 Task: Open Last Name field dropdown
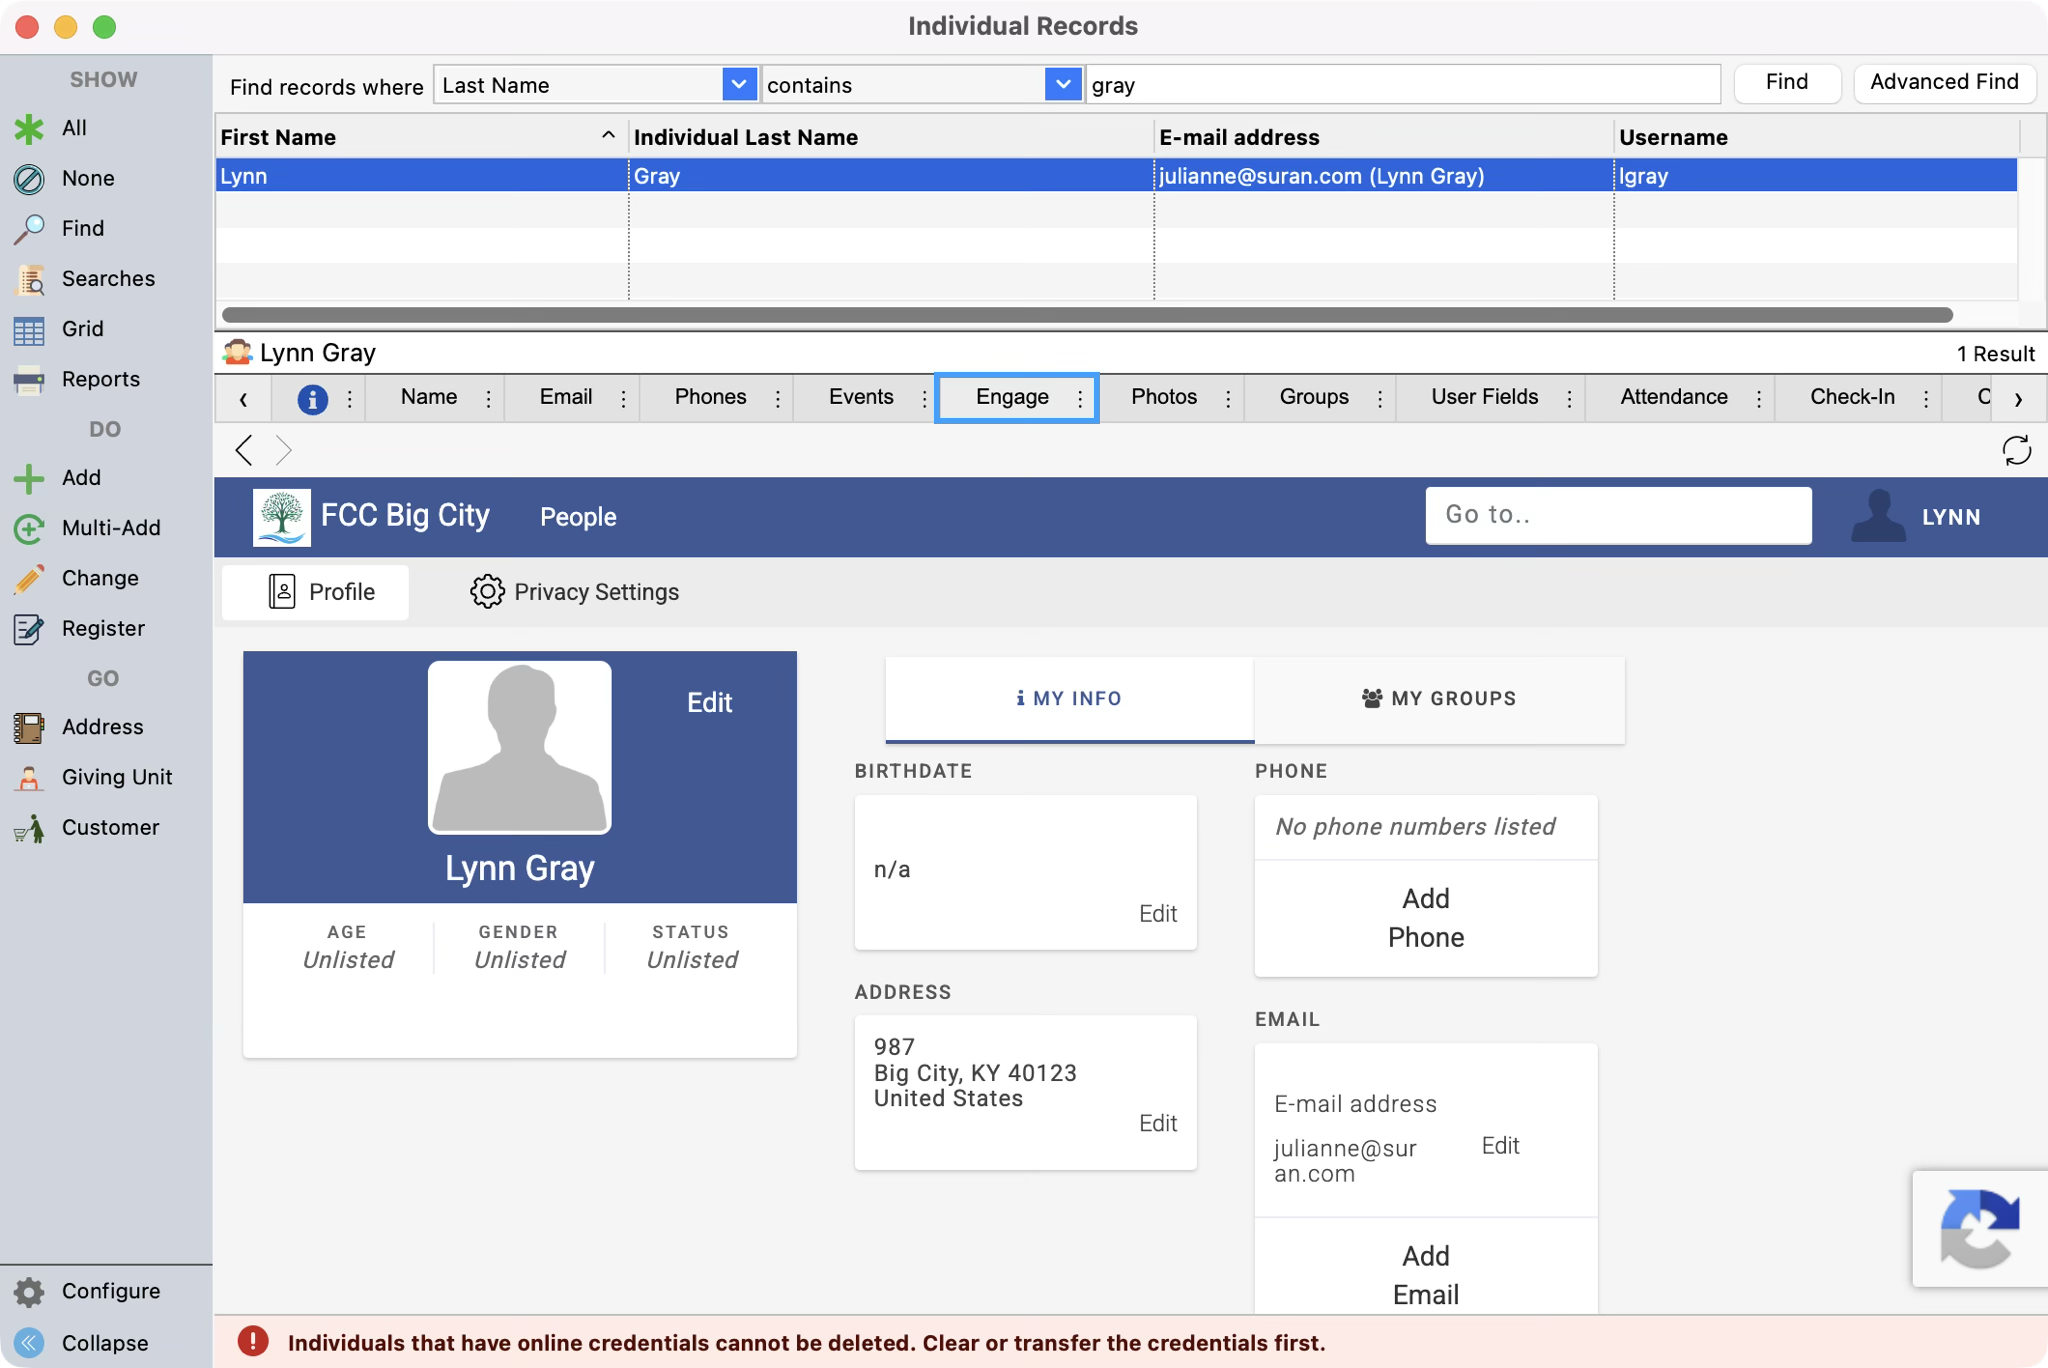pyautogui.click(x=738, y=85)
